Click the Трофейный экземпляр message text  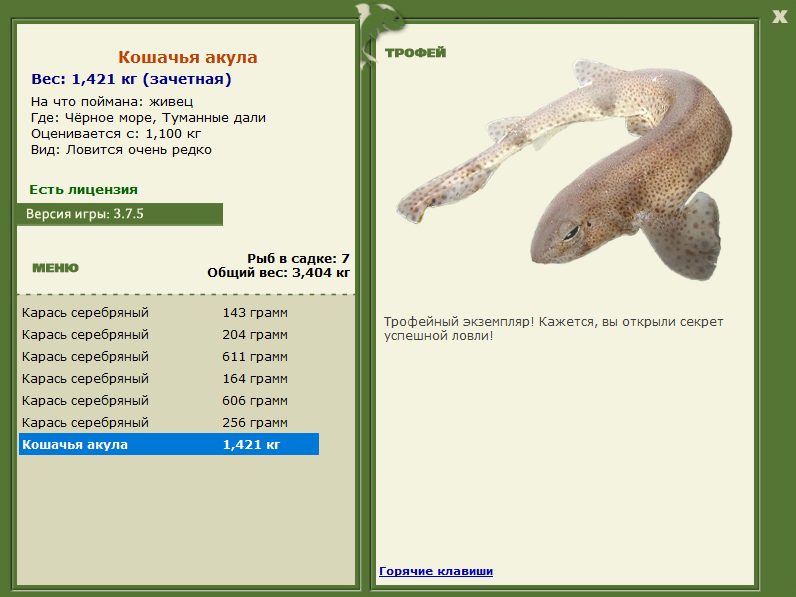coord(553,328)
